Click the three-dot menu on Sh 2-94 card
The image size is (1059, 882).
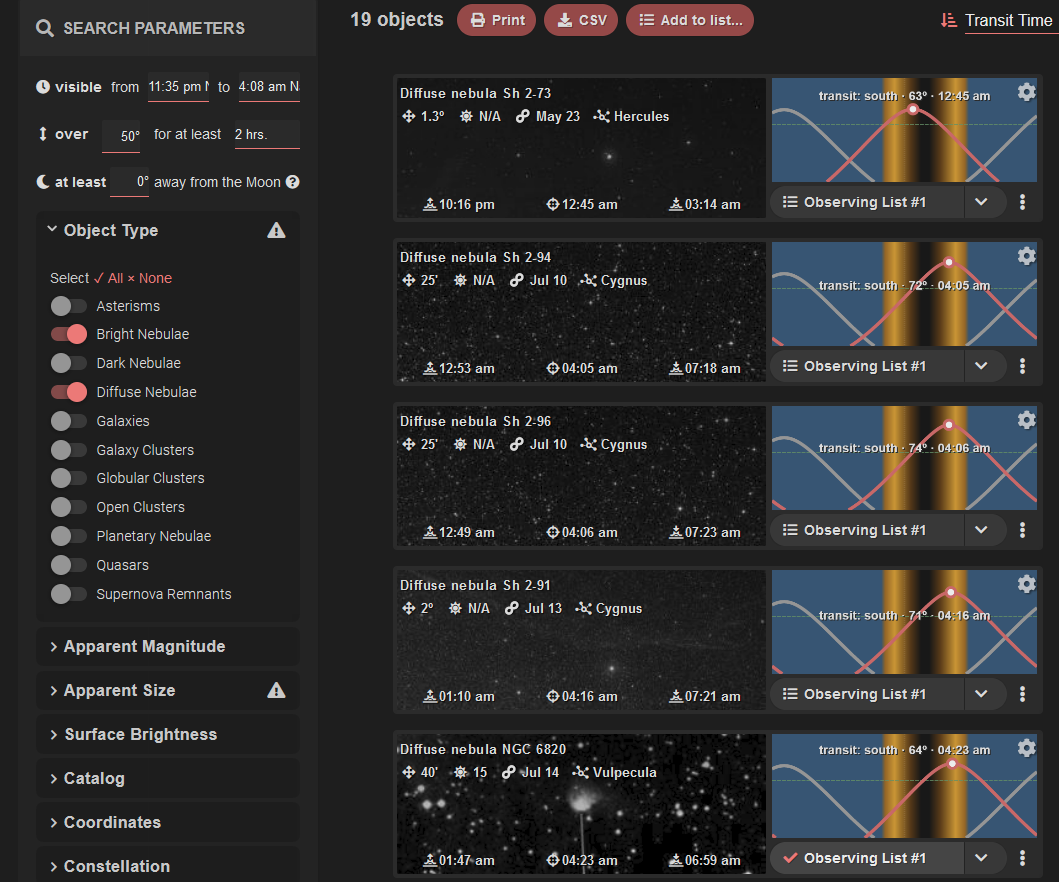point(1022,365)
